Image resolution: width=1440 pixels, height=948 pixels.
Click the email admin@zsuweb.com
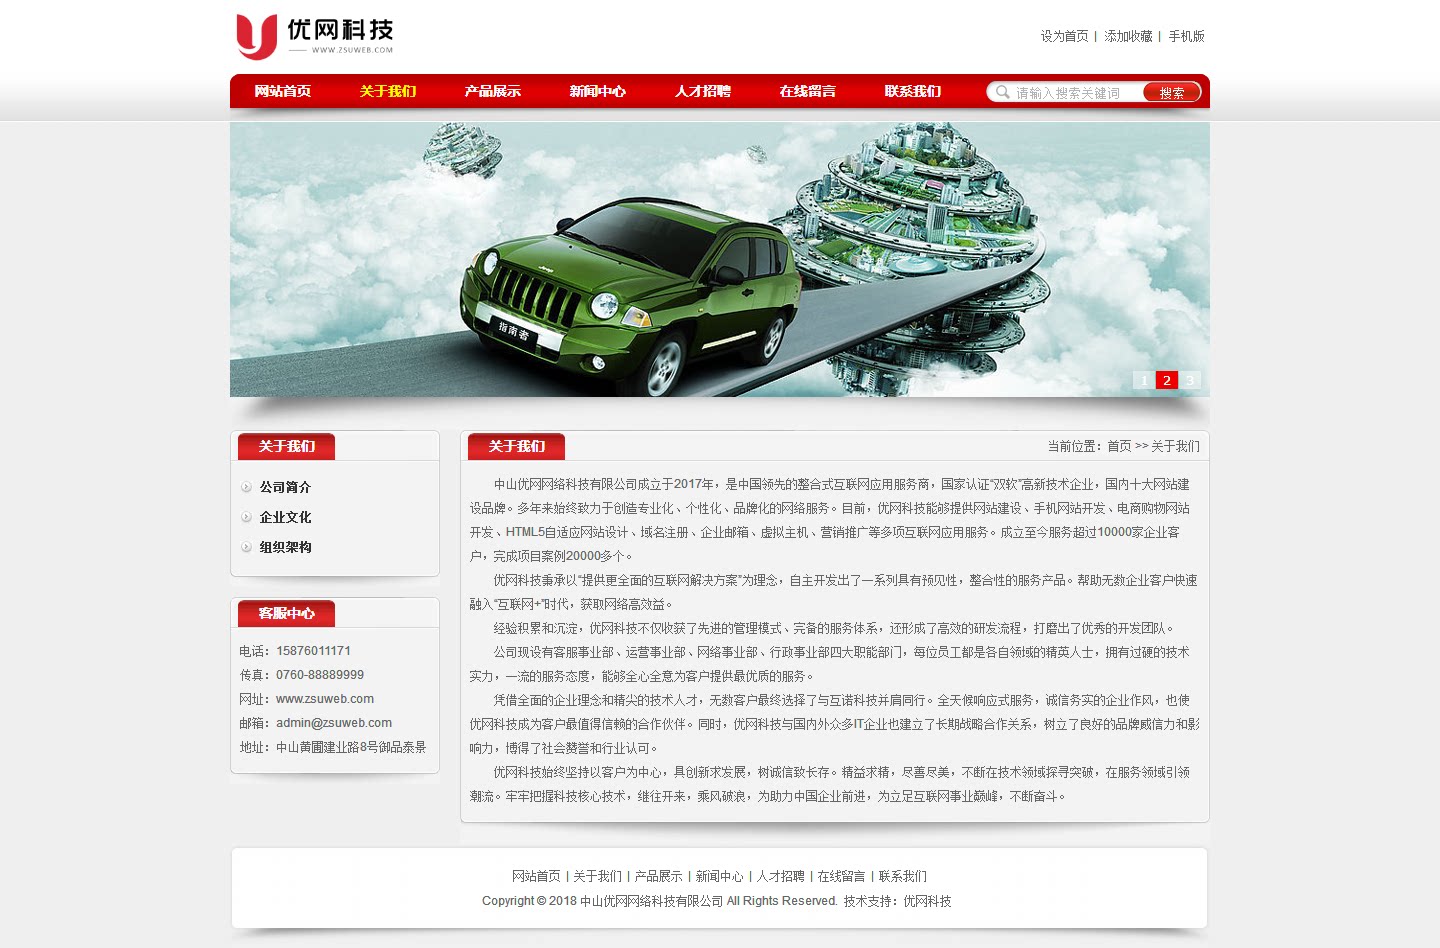pyautogui.click(x=334, y=723)
